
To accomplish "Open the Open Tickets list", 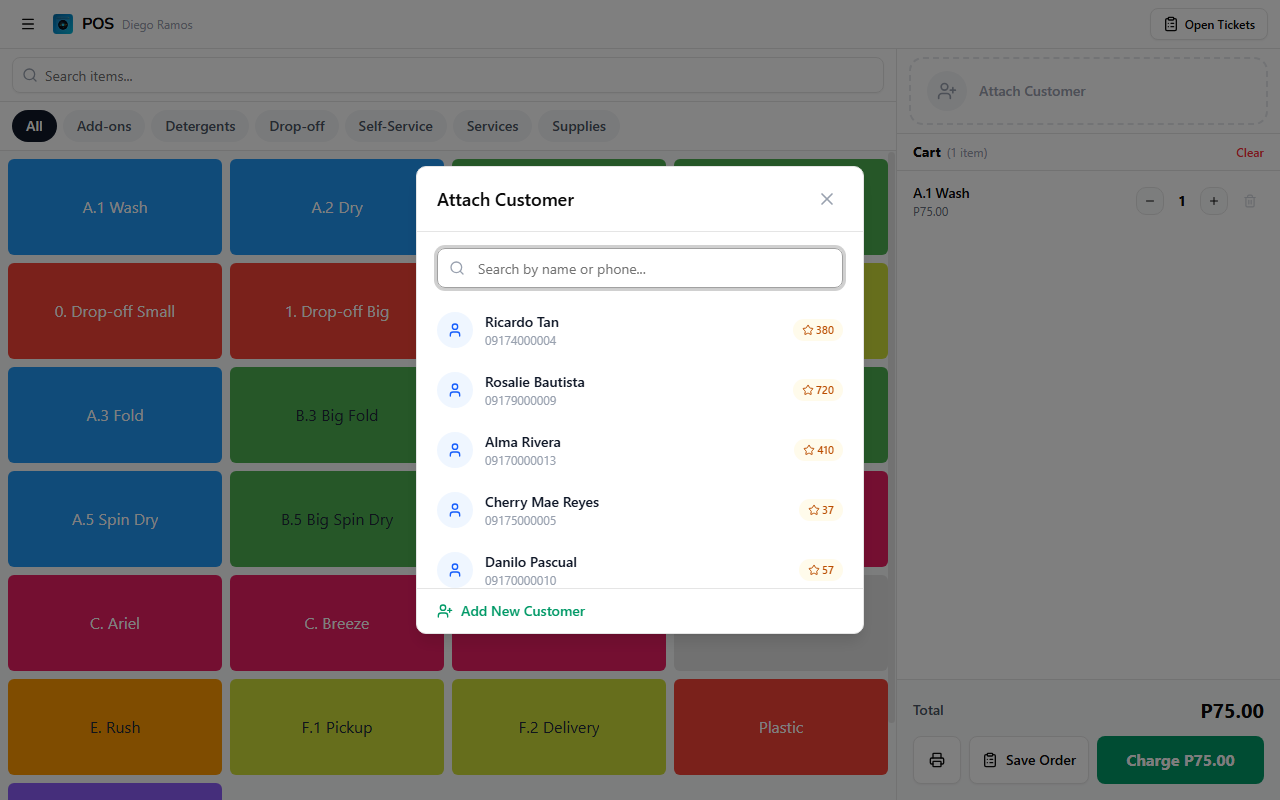I will pos(1209,24).
